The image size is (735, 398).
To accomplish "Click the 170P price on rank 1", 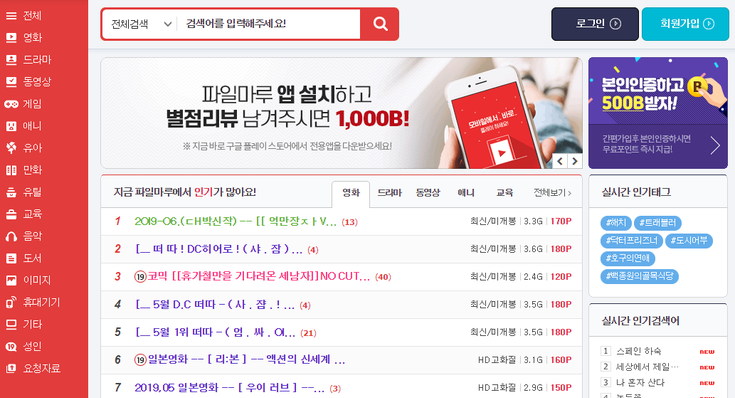I will coord(561,221).
